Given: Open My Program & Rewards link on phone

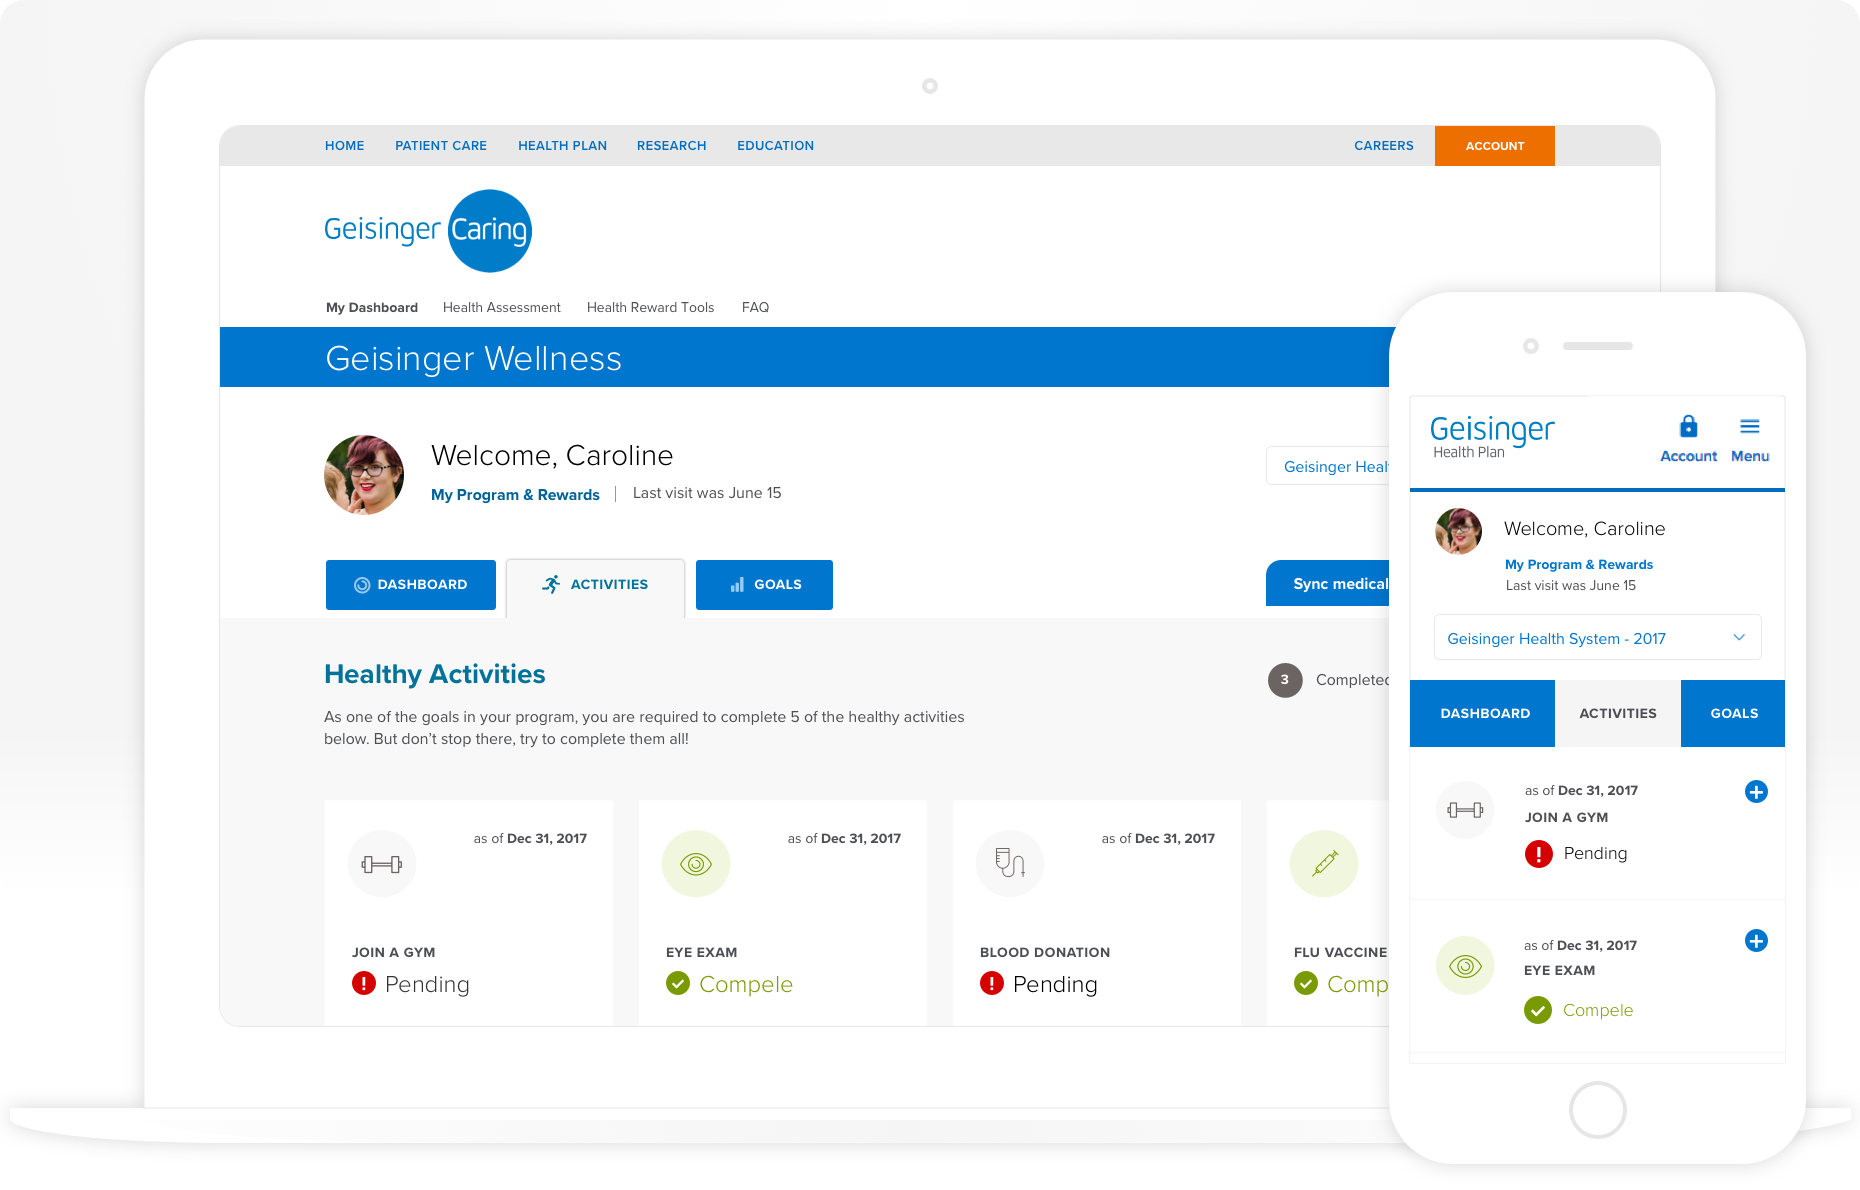Looking at the screenshot, I should point(1579,565).
